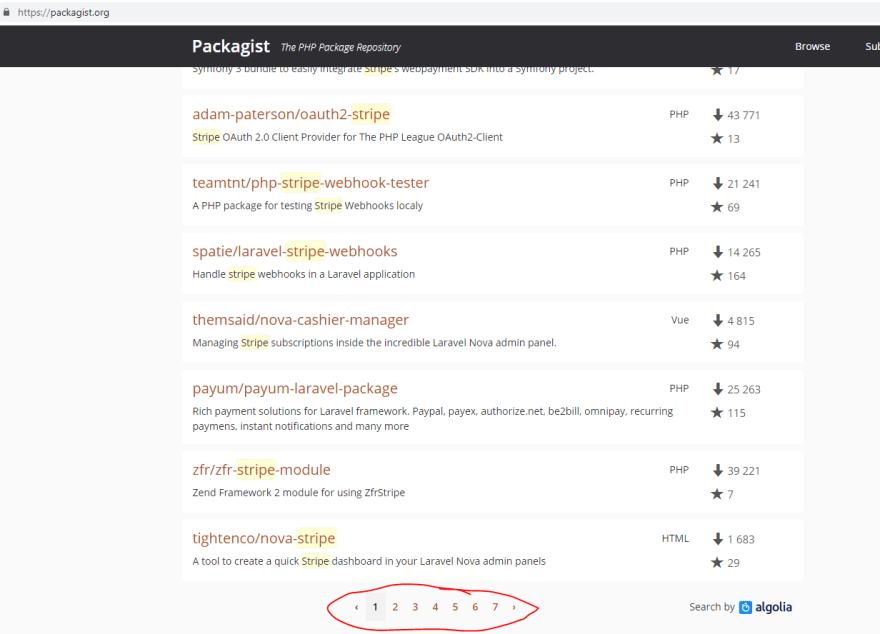Click star icon for adam-paterson/oauth2-stripe
Viewport: 880px width, 634px height.
tap(717, 138)
